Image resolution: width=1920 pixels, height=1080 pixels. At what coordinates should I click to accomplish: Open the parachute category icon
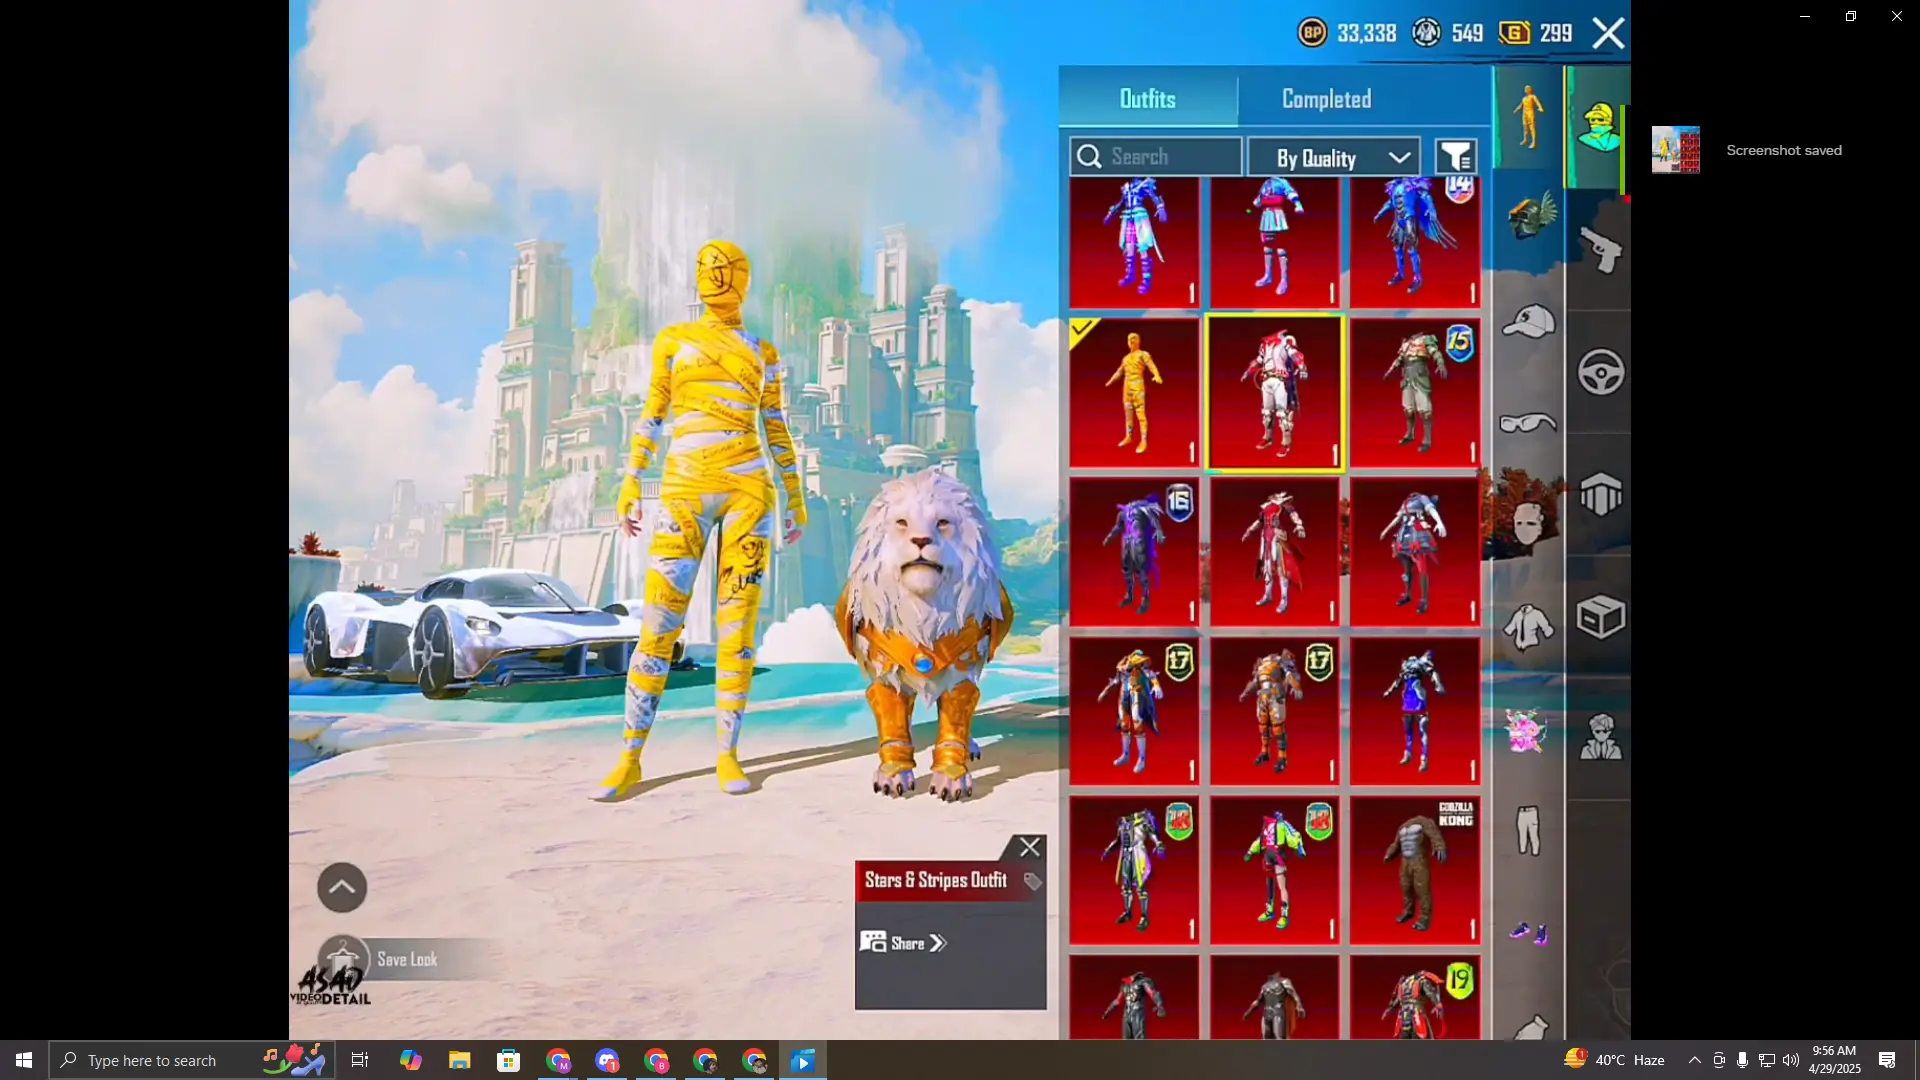pyautogui.click(x=1600, y=495)
